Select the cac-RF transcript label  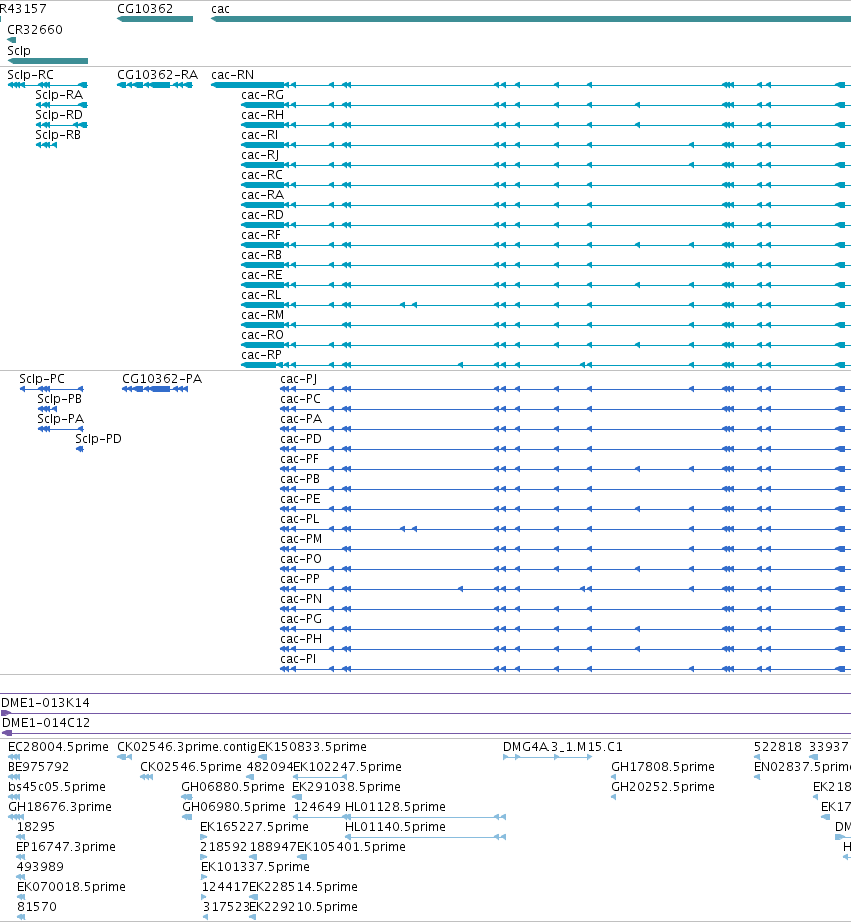tap(261, 235)
